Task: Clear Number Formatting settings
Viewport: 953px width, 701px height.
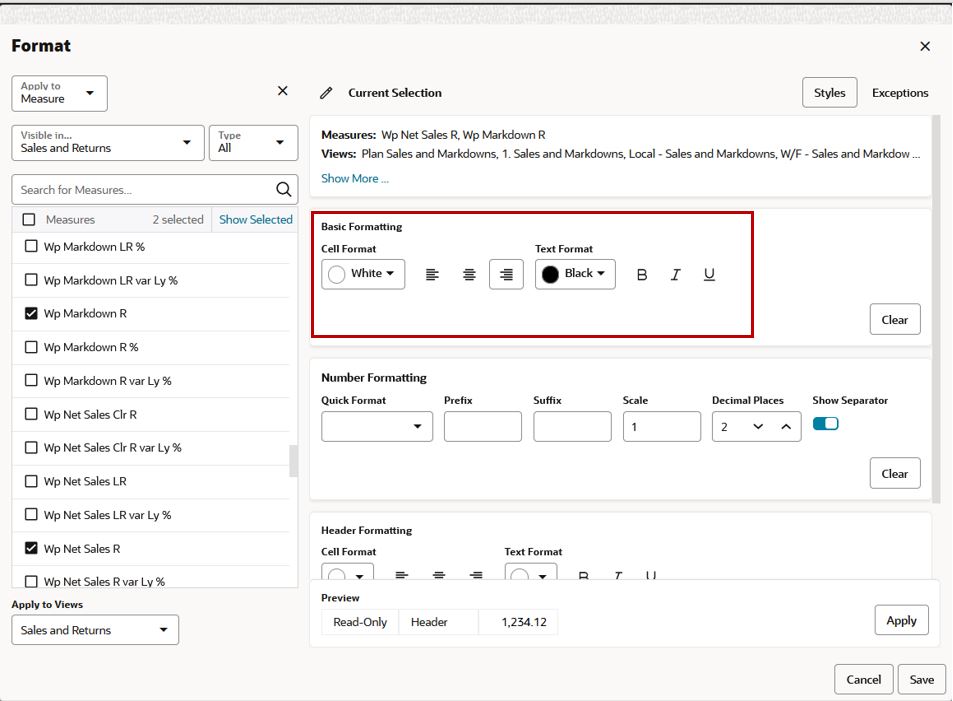Action: coord(895,473)
